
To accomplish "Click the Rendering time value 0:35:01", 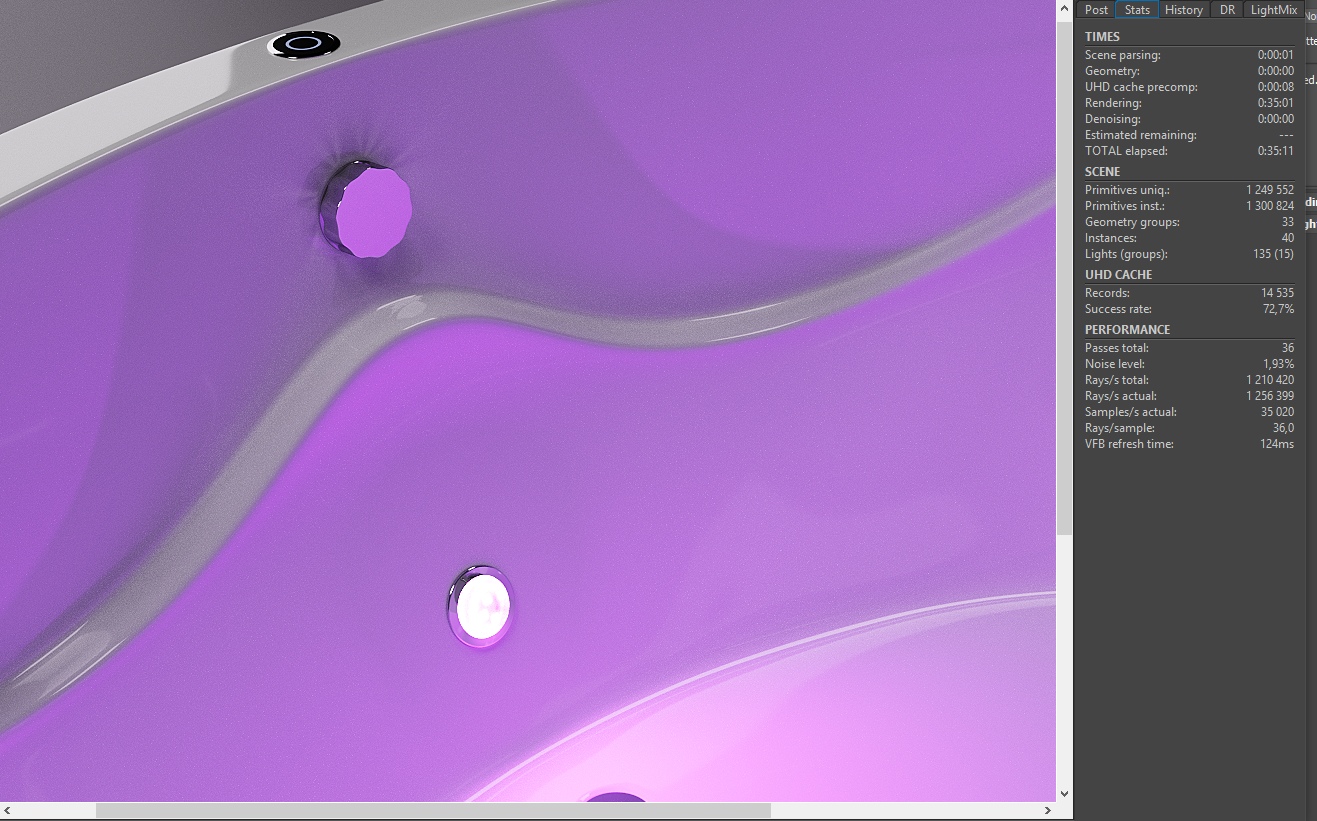I will [x=1275, y=104].
